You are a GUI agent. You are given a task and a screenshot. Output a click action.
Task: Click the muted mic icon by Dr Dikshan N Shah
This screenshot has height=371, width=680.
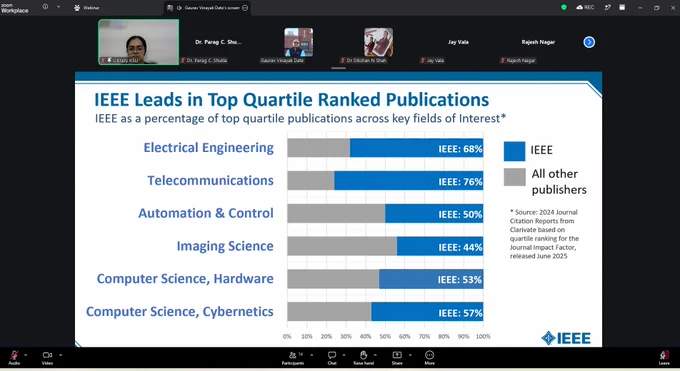pos(343,60)
